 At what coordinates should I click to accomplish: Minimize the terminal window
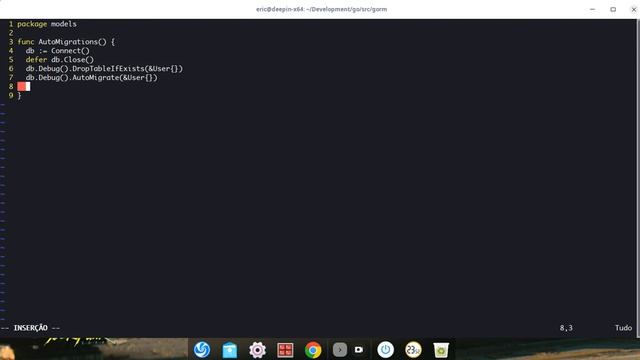[592, 9]
